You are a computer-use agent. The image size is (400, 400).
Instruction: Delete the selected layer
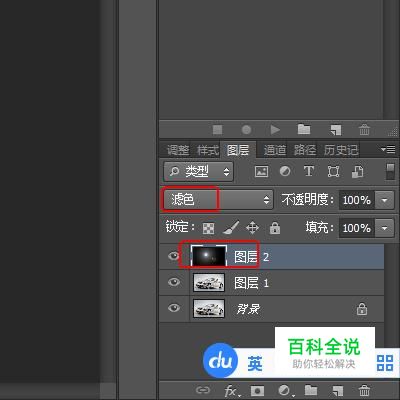(364, 390)
